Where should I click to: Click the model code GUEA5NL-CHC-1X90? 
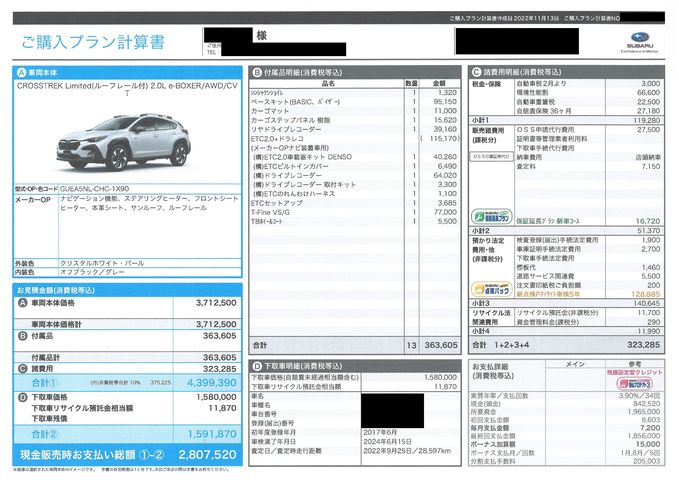point(94,189)
